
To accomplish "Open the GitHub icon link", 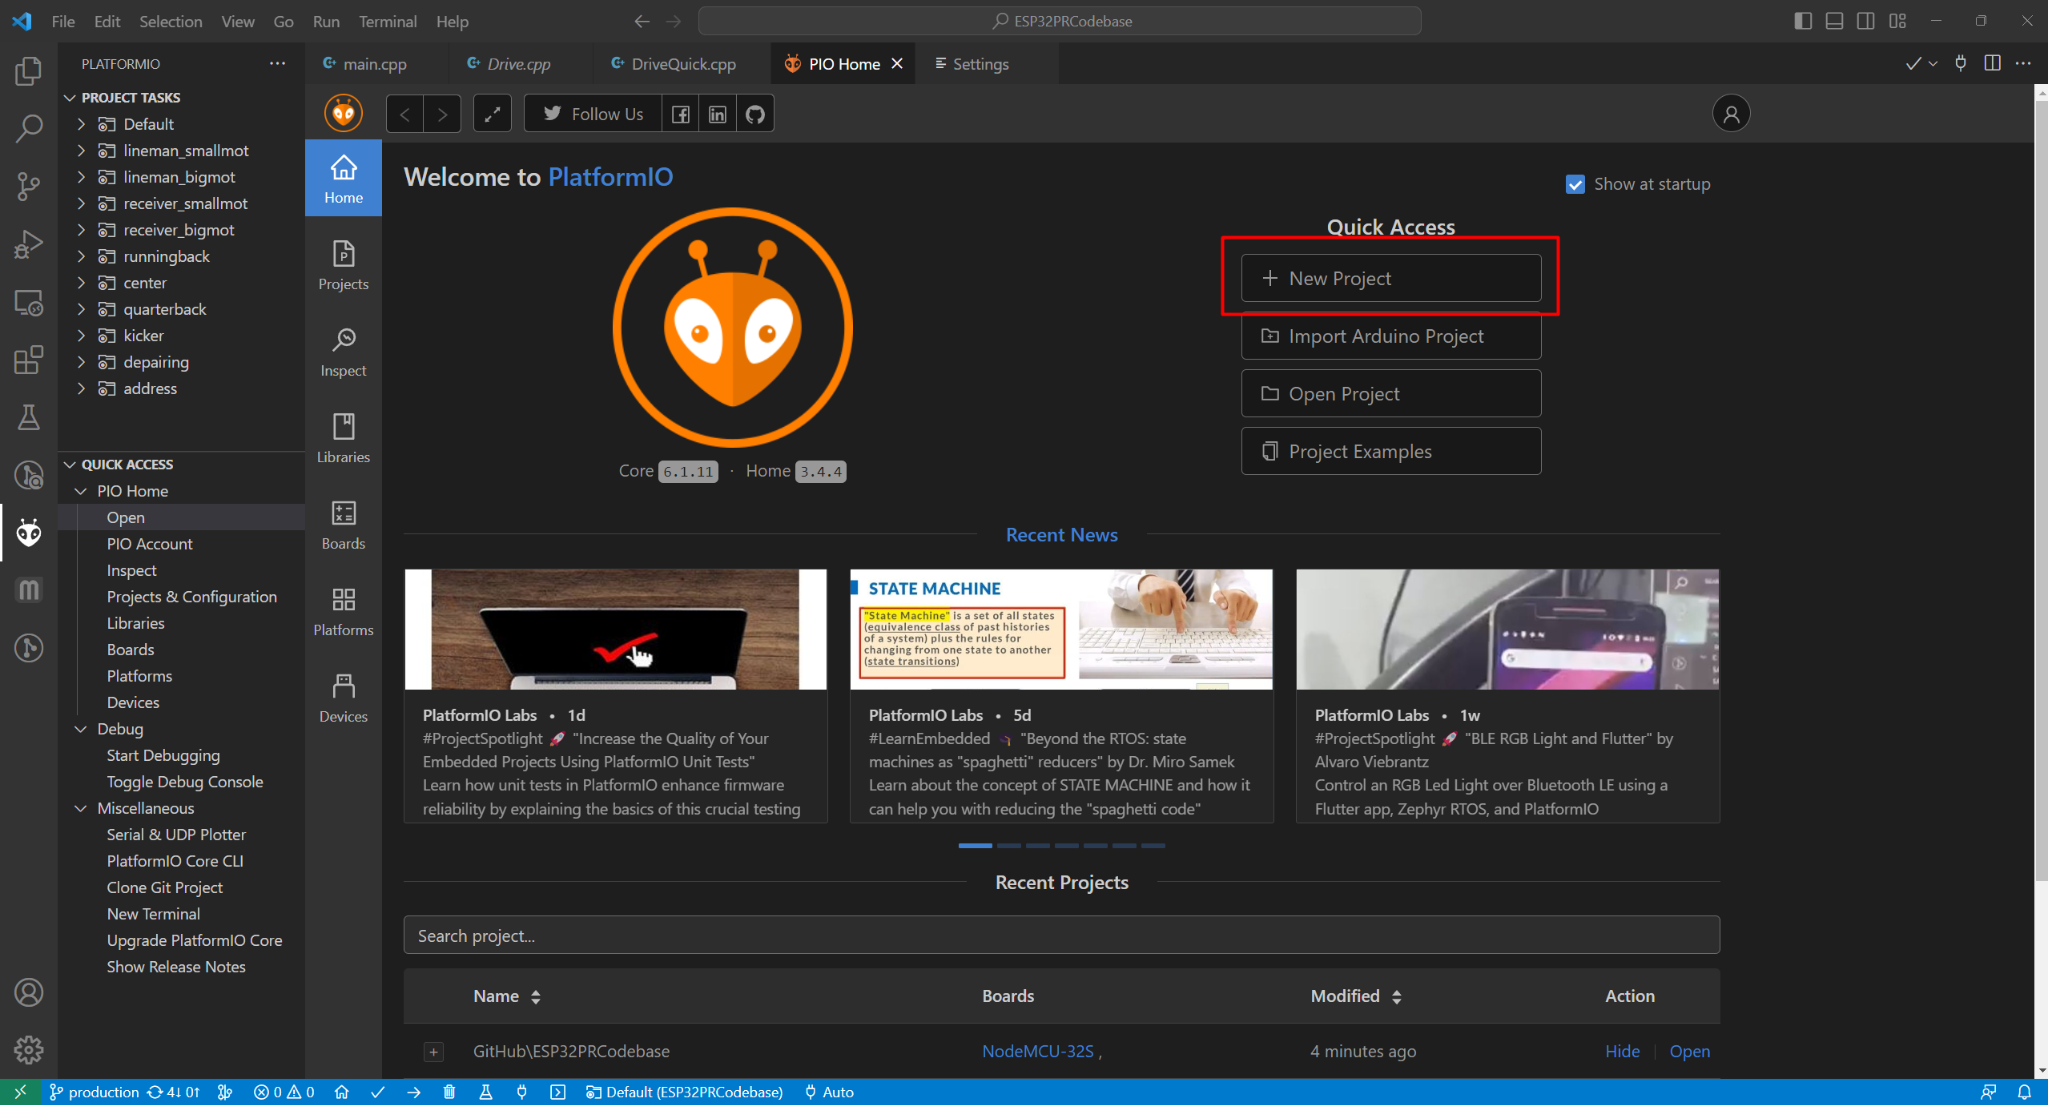I will [x=755, y=114].
